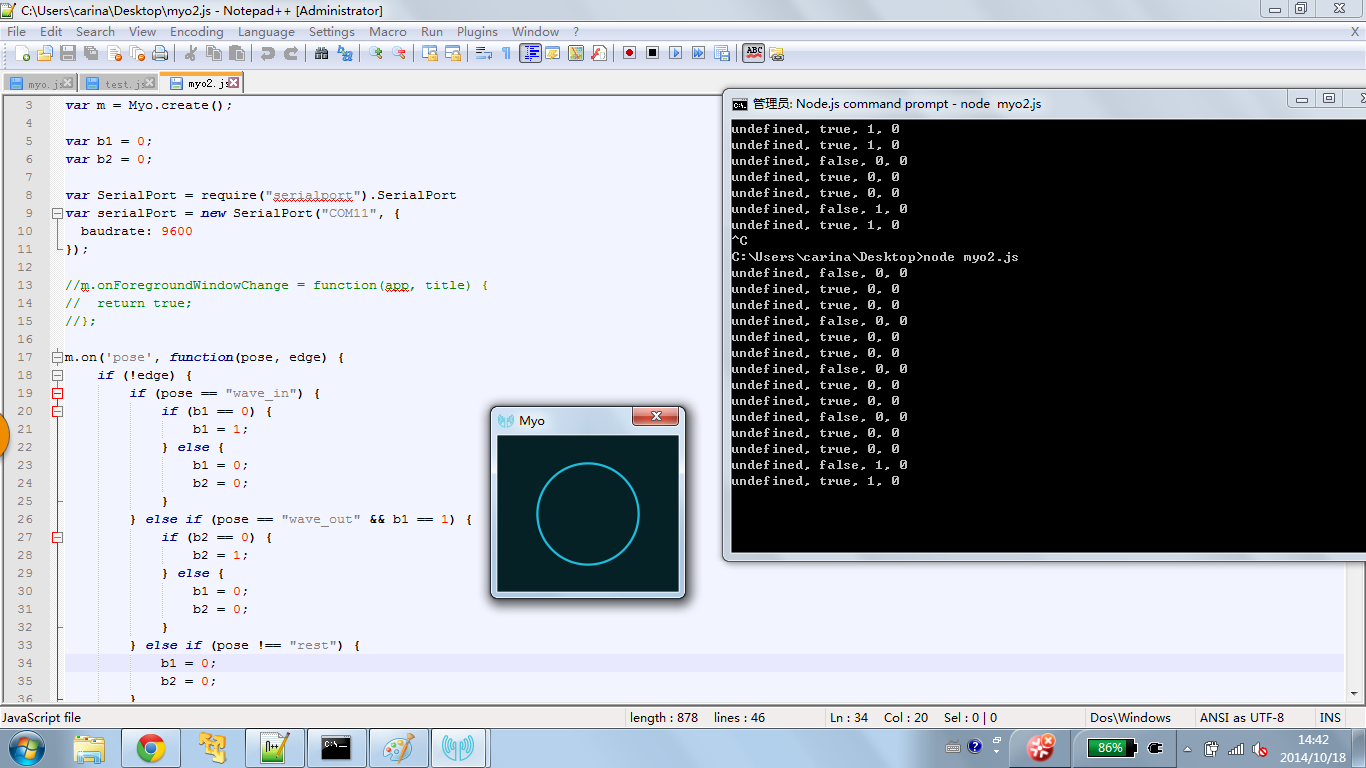Collapse the code fold at line 9
The width and height of the screenshot is (1366, 768).
click(x=57, y=213)
